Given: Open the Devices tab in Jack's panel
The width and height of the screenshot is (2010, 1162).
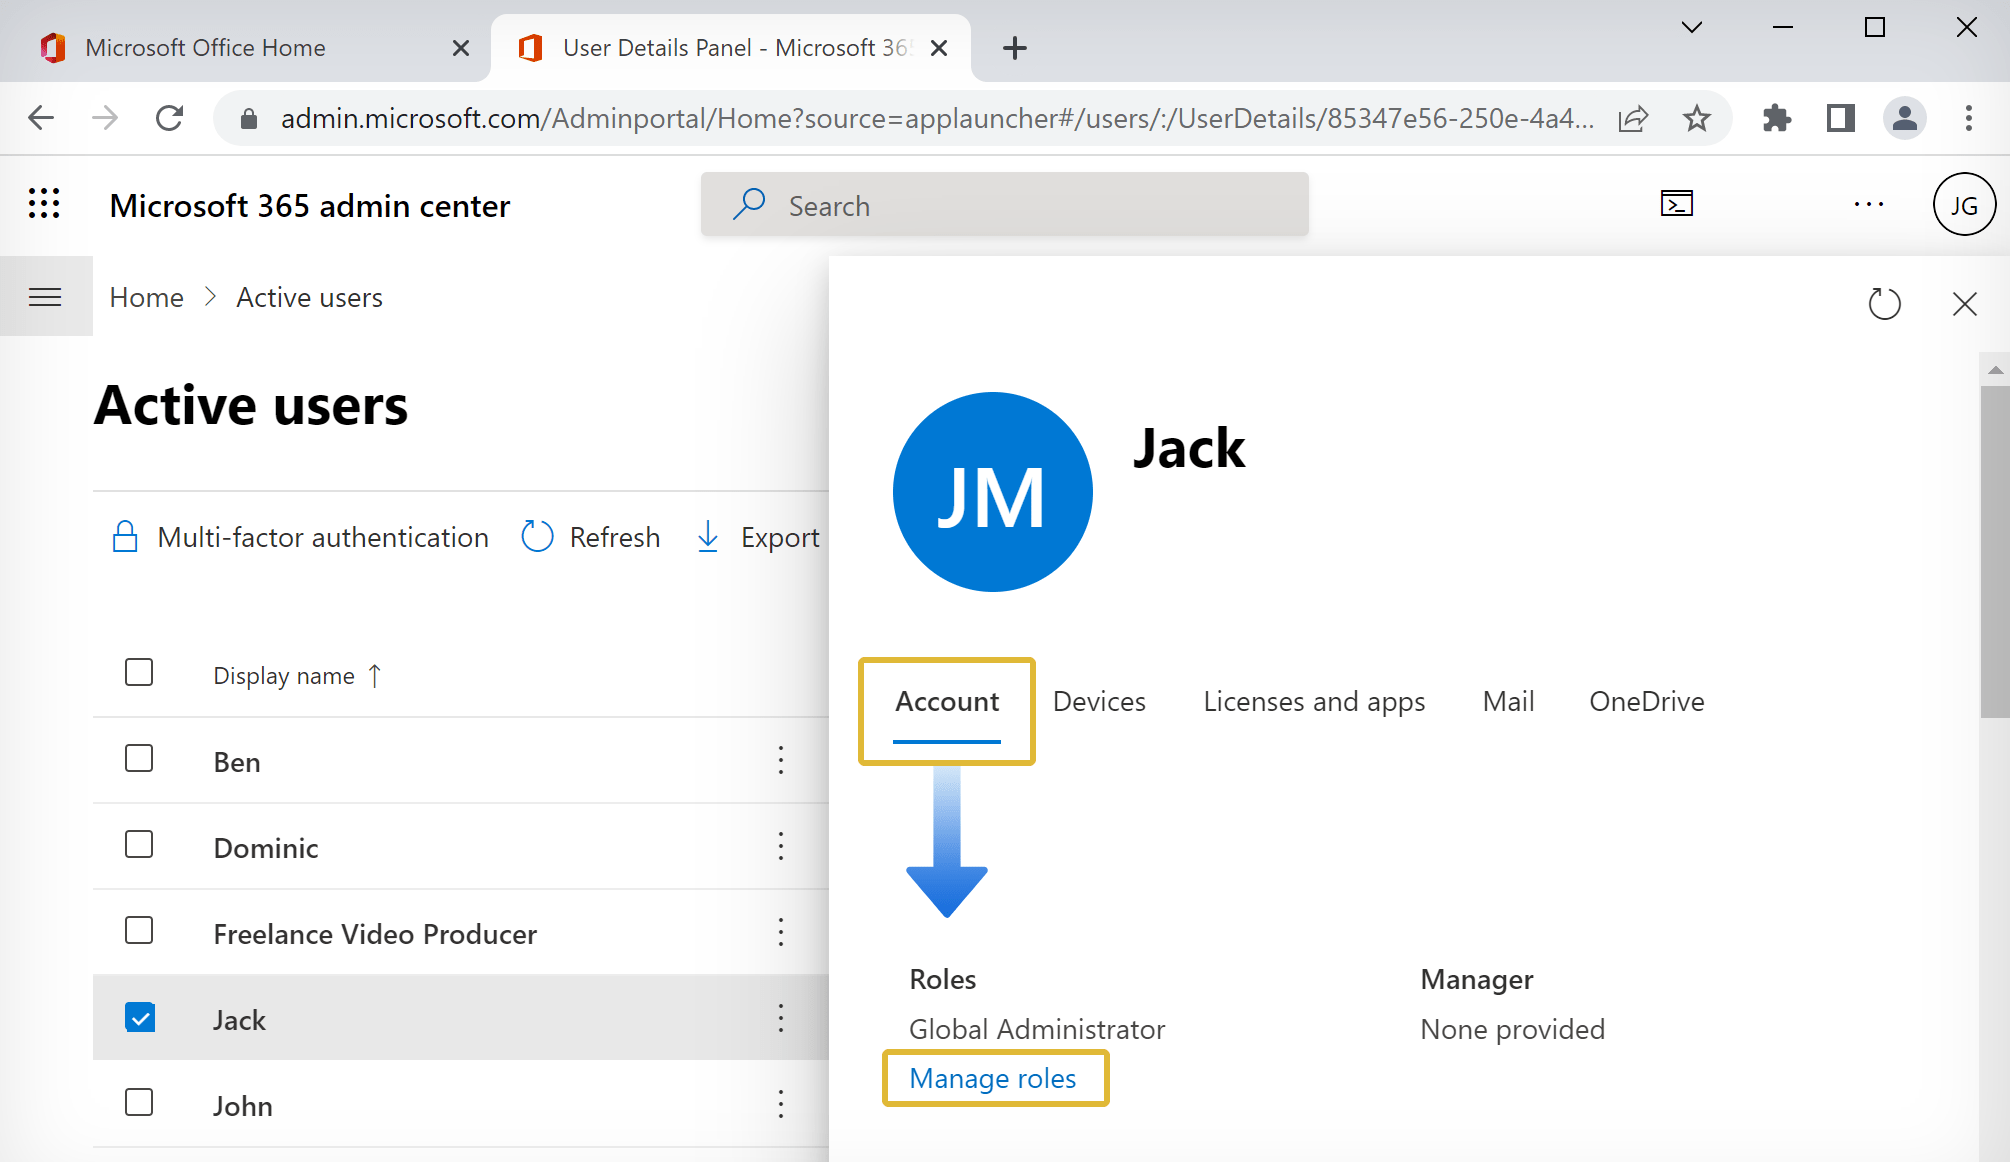Looking at the screenshot, I should tap(1098, 701).
